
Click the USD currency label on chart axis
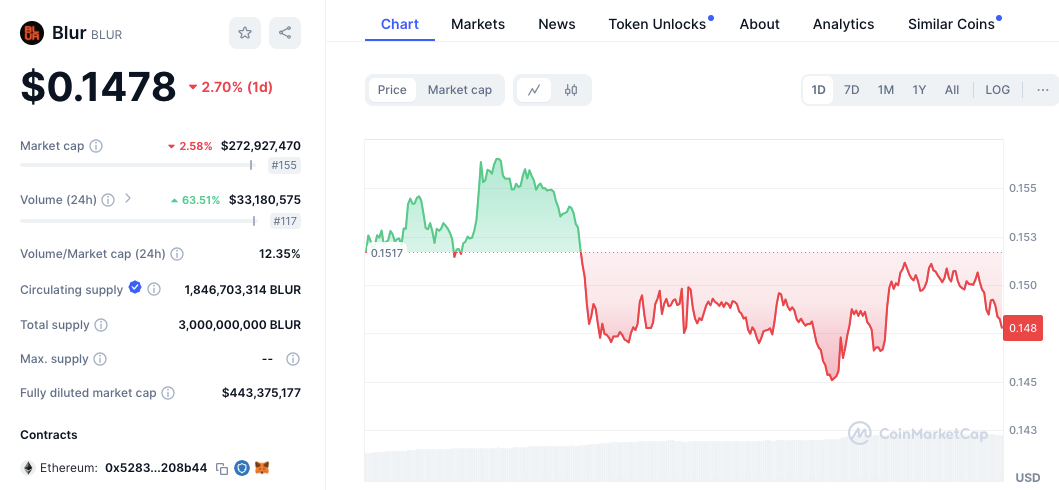point(1028,477)
